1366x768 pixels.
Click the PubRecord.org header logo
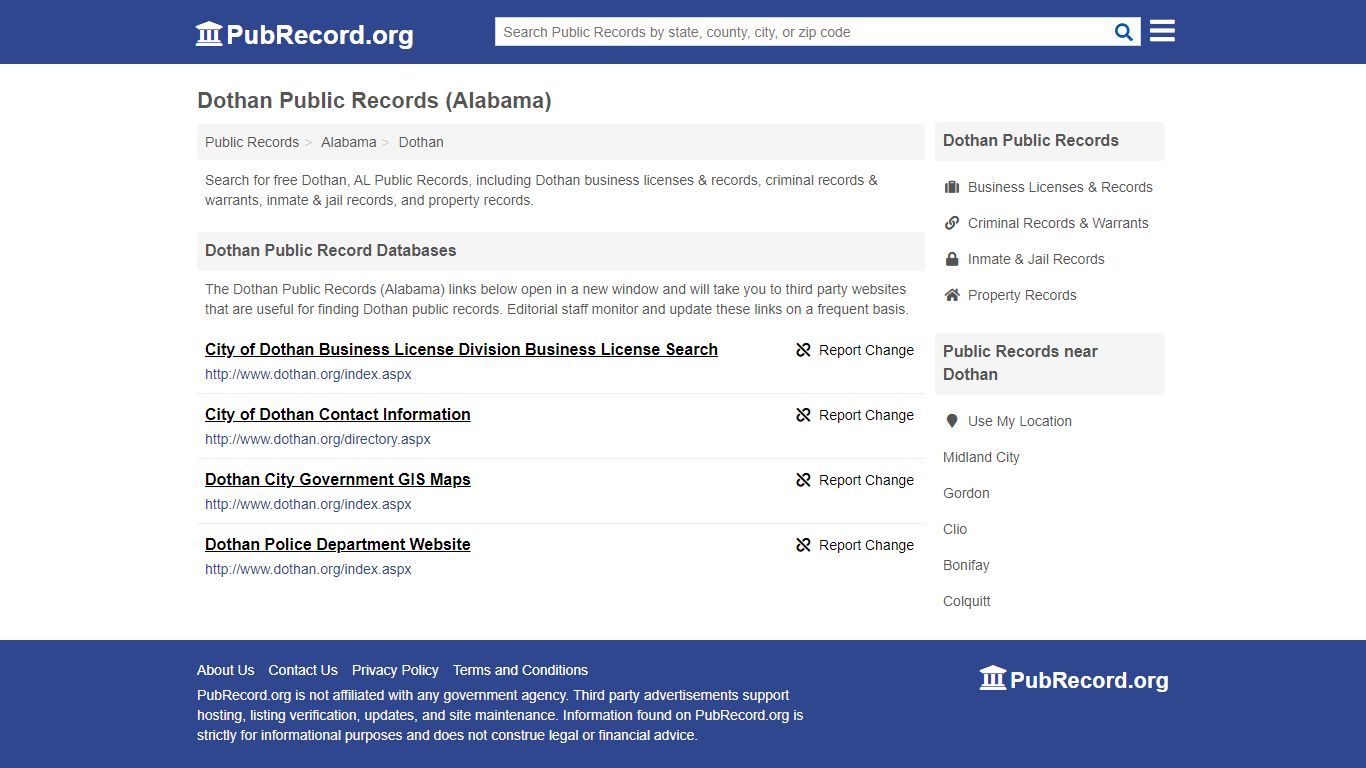(x=304, y=34)
